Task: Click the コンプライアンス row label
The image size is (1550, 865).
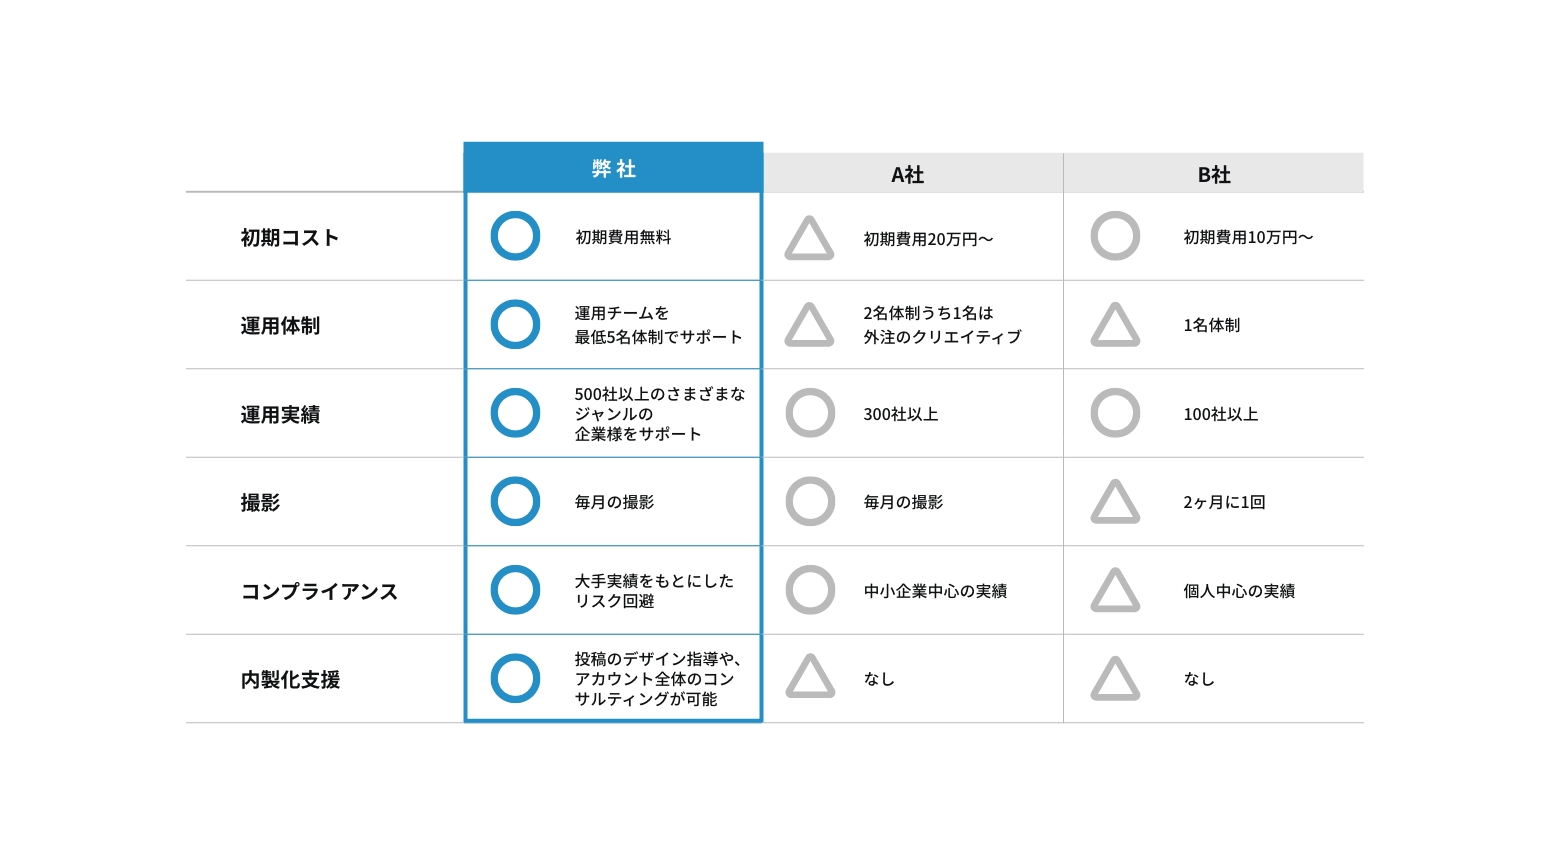Action: click(319, 591)
